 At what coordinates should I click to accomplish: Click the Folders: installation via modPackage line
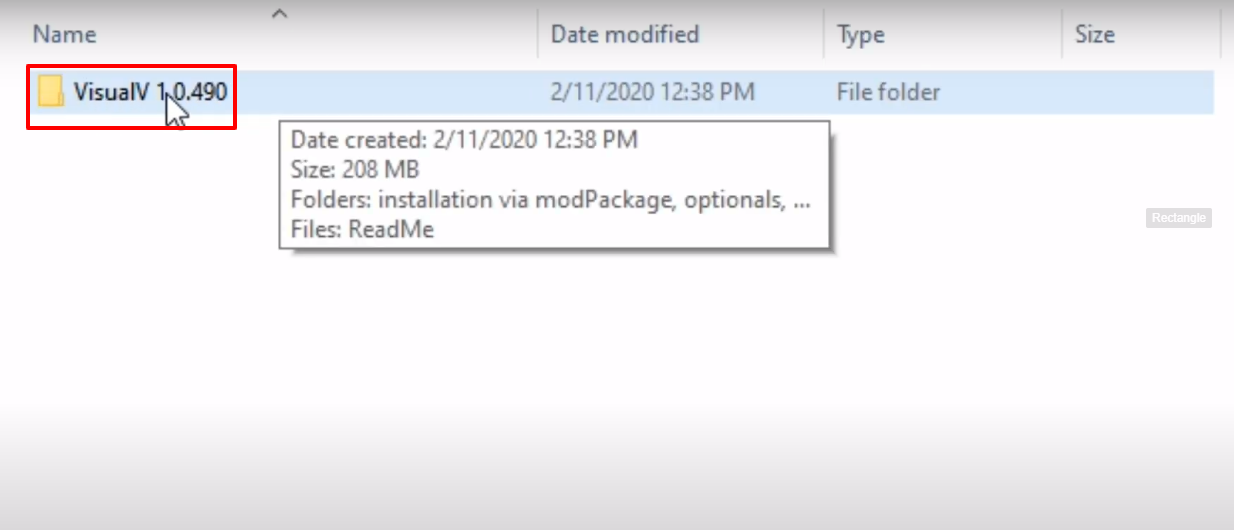[x=551, y=199]
